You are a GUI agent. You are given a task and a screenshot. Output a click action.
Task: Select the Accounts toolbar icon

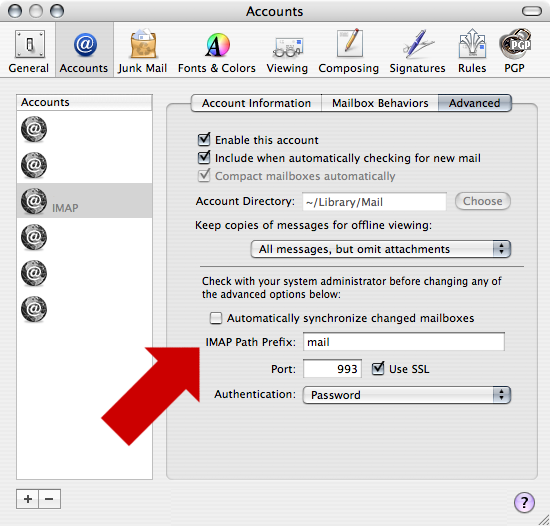(84, 51)
